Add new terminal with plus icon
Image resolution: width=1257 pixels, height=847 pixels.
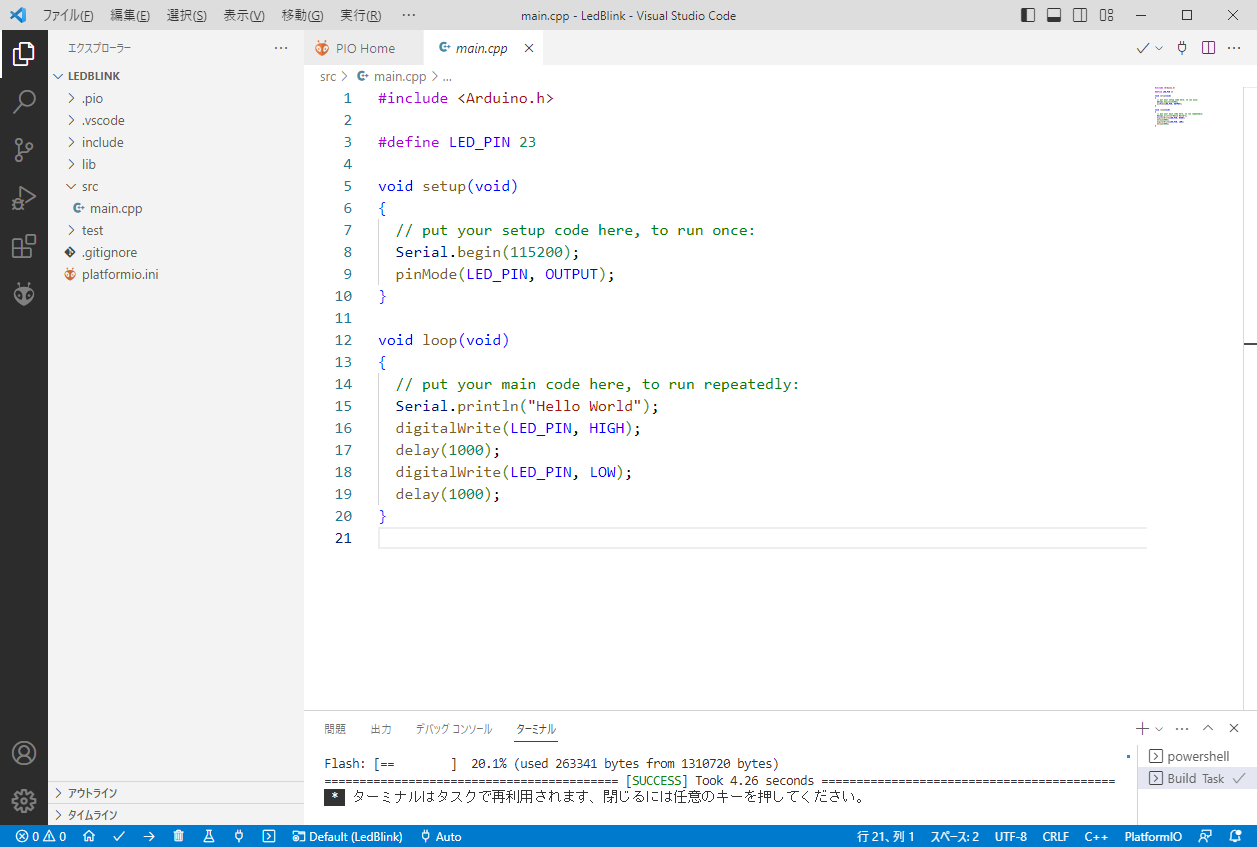click(1142, 728)
